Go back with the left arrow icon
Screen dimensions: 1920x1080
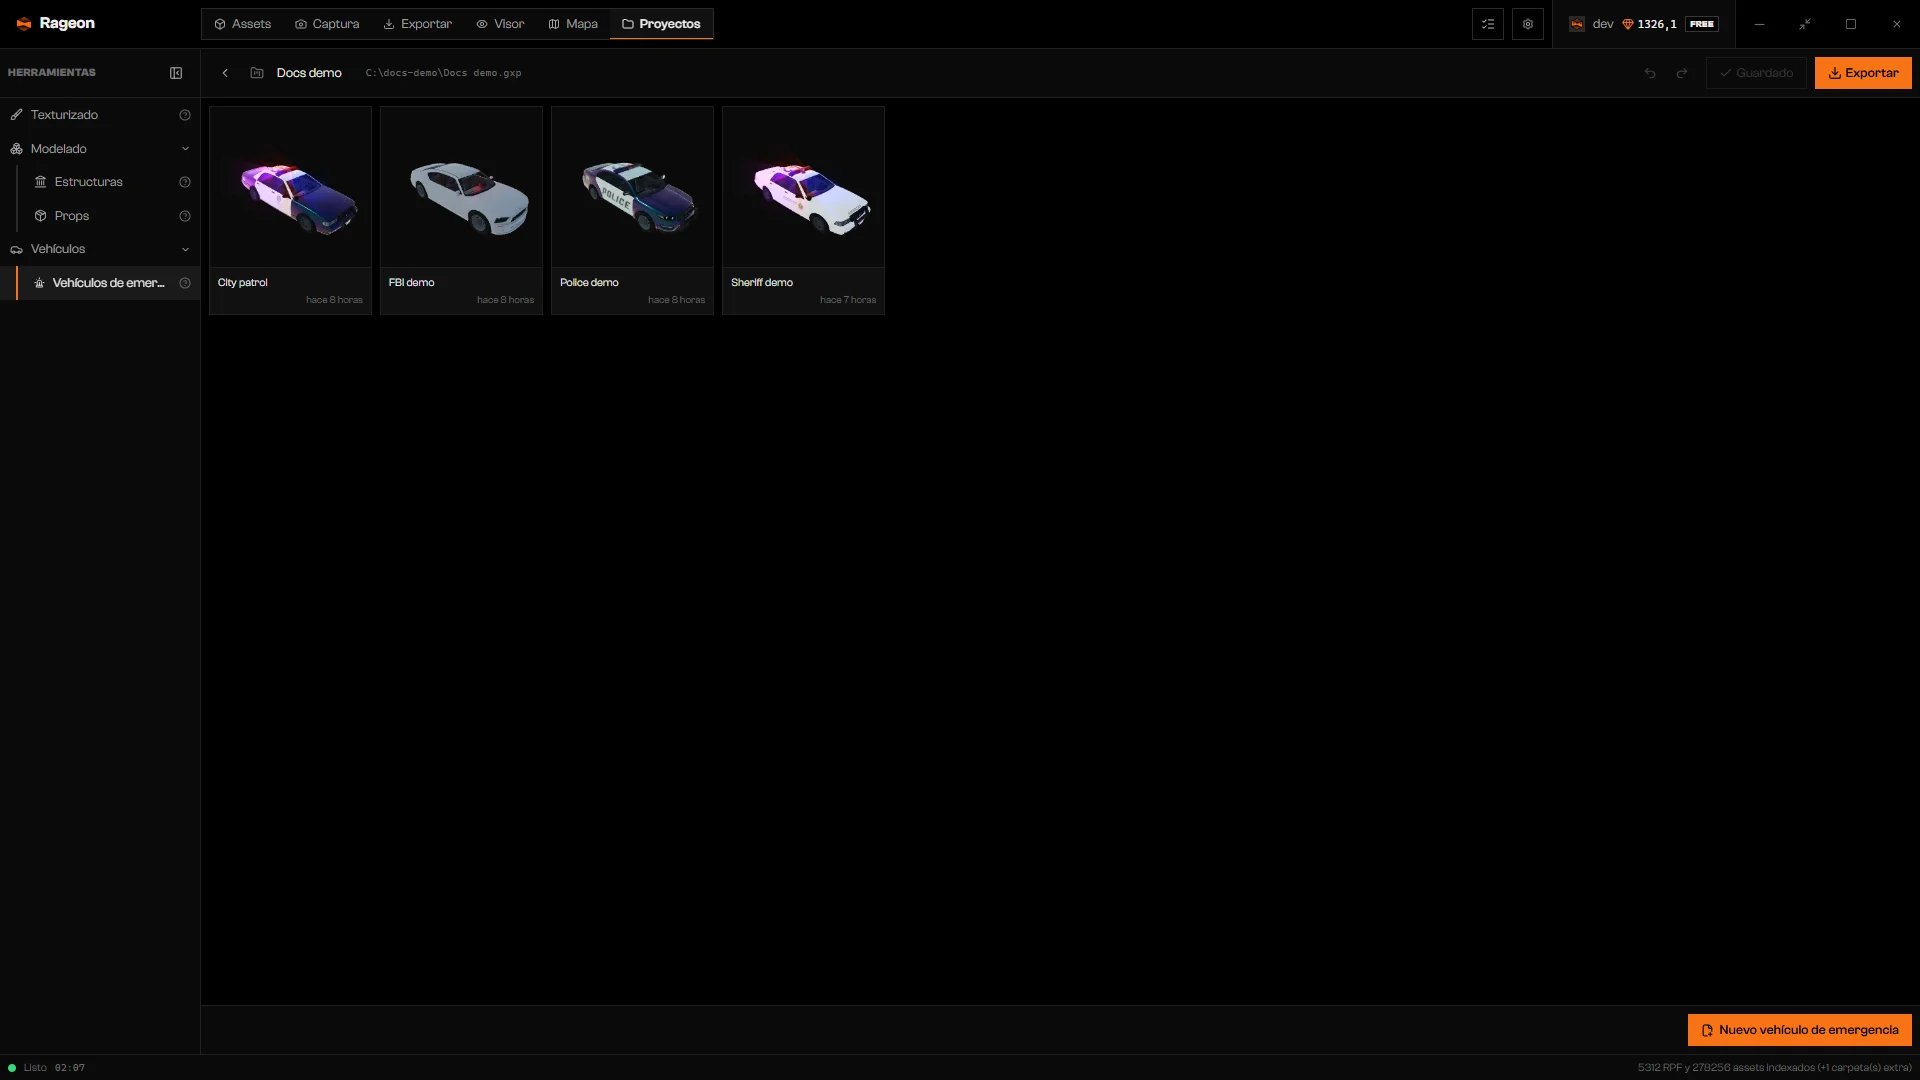point(225,73)
